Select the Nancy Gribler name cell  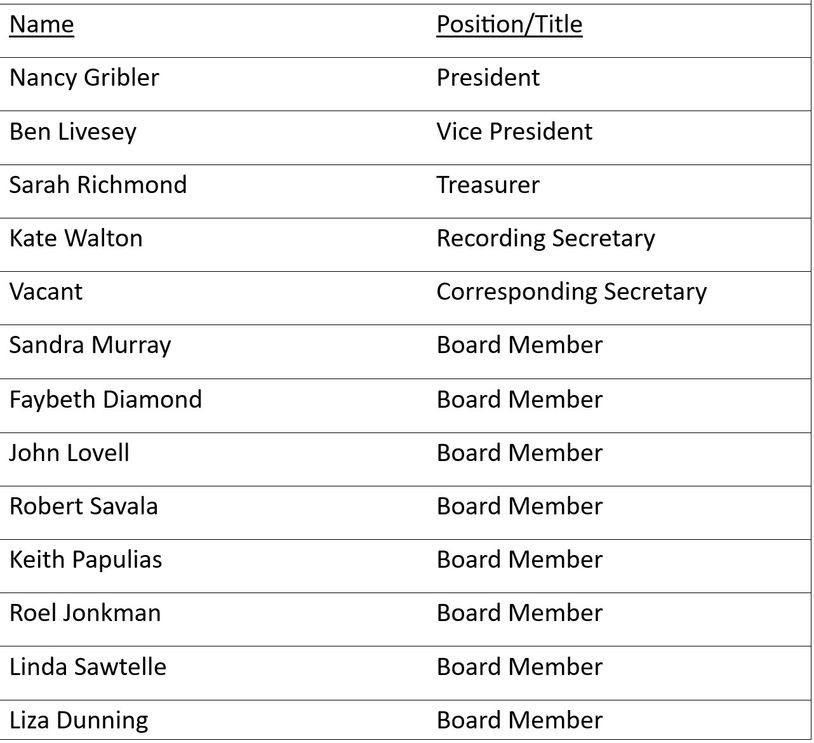pyautogui.click(x=84, y=78)
